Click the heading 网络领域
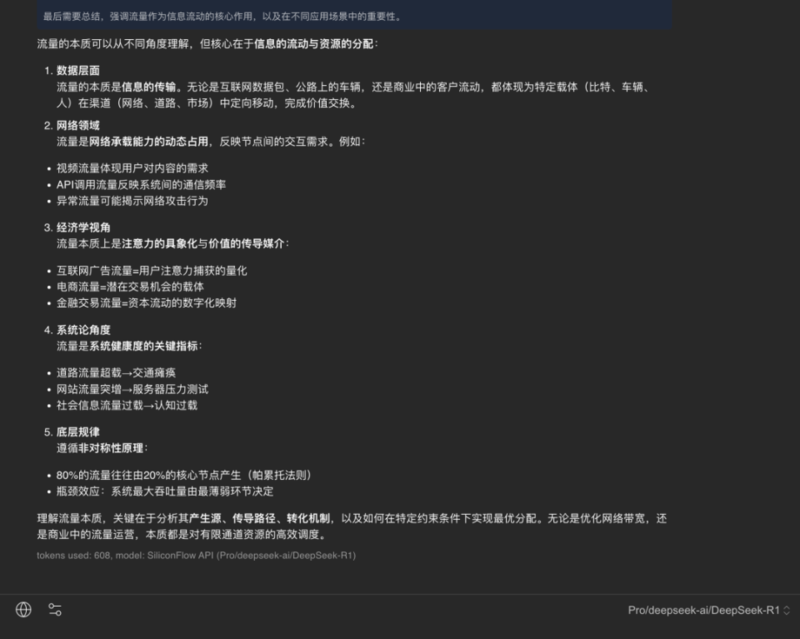The image size is (800, 639). (77, 125)
